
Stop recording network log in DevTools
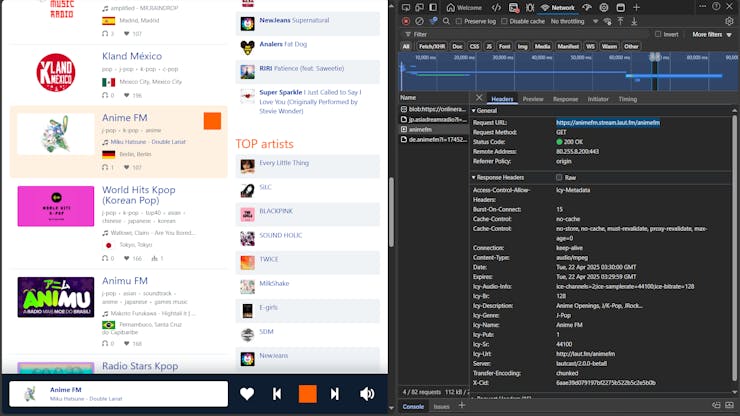coord(406,21)
